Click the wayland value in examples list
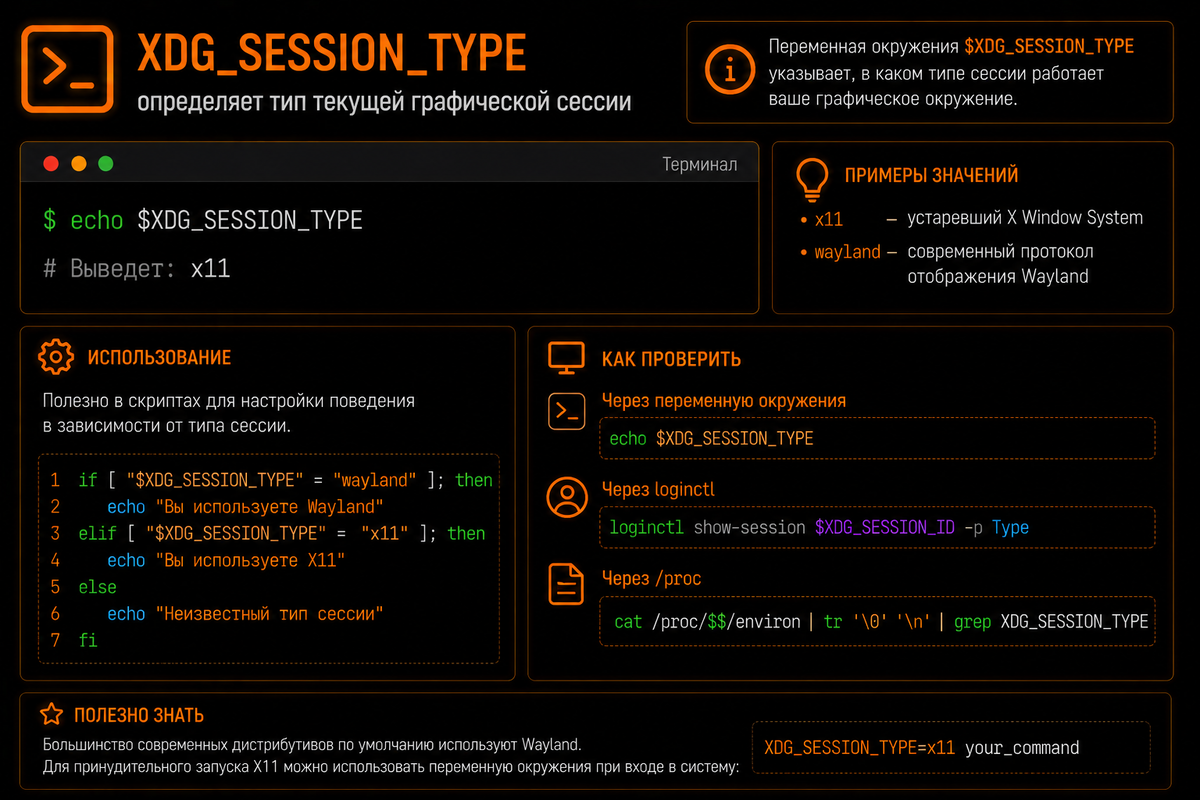 847,252
